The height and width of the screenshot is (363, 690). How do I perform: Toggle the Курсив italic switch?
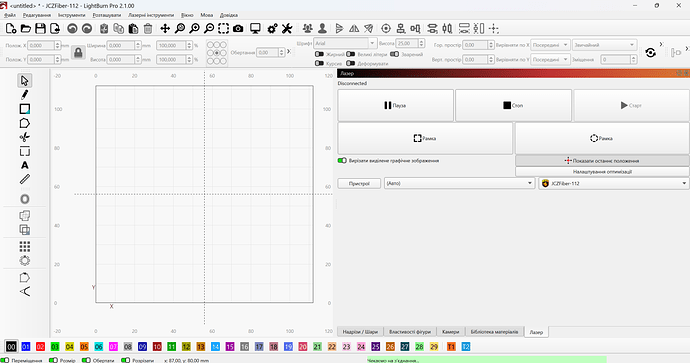point(319,63)
